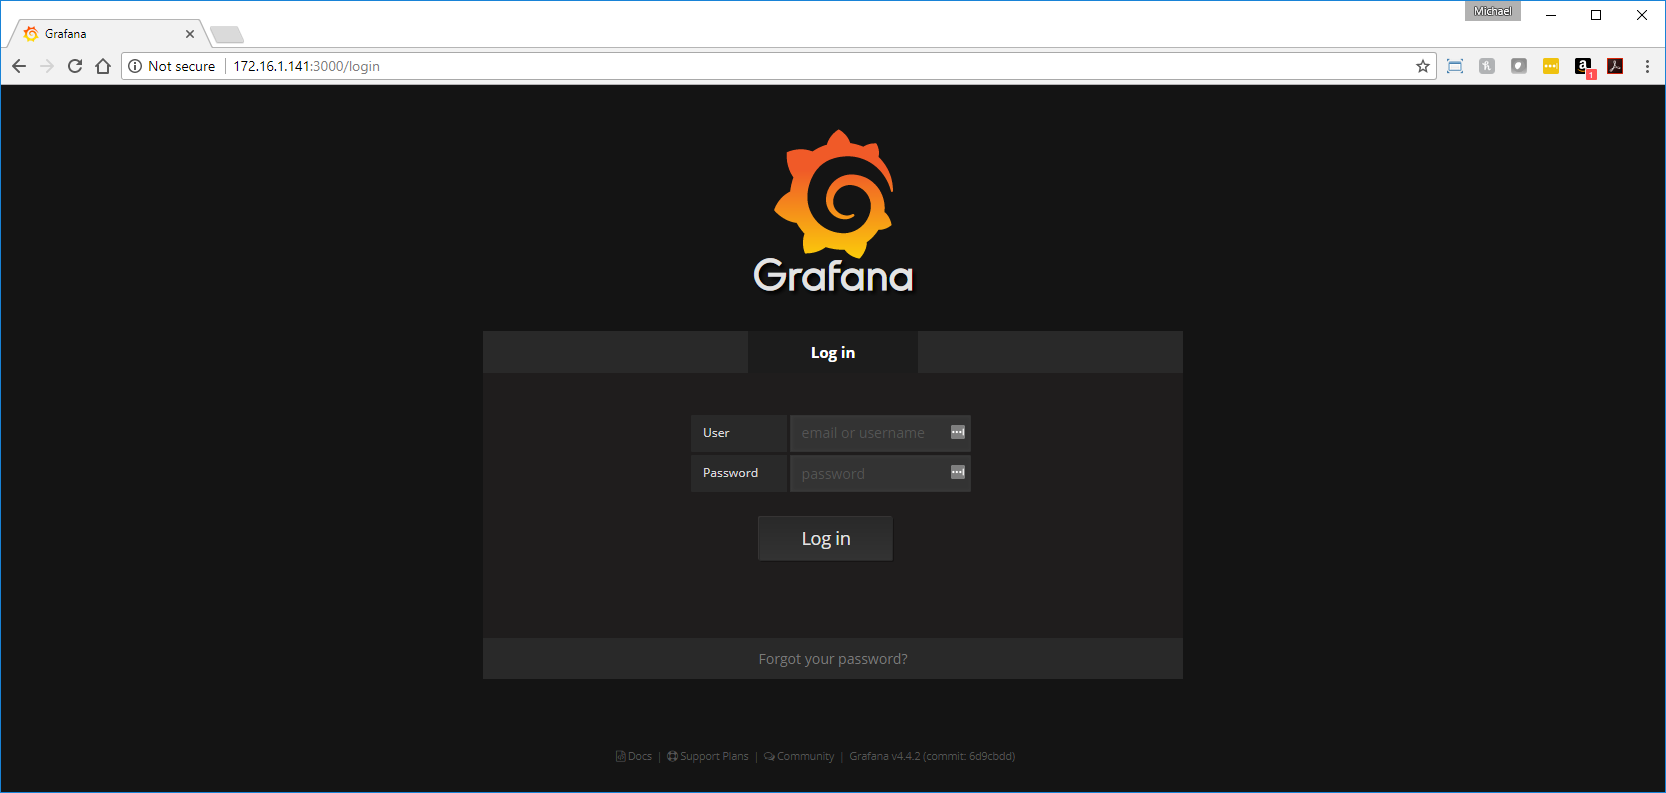
Task: Close the Grafana browser tab
Action: point(190,34)
